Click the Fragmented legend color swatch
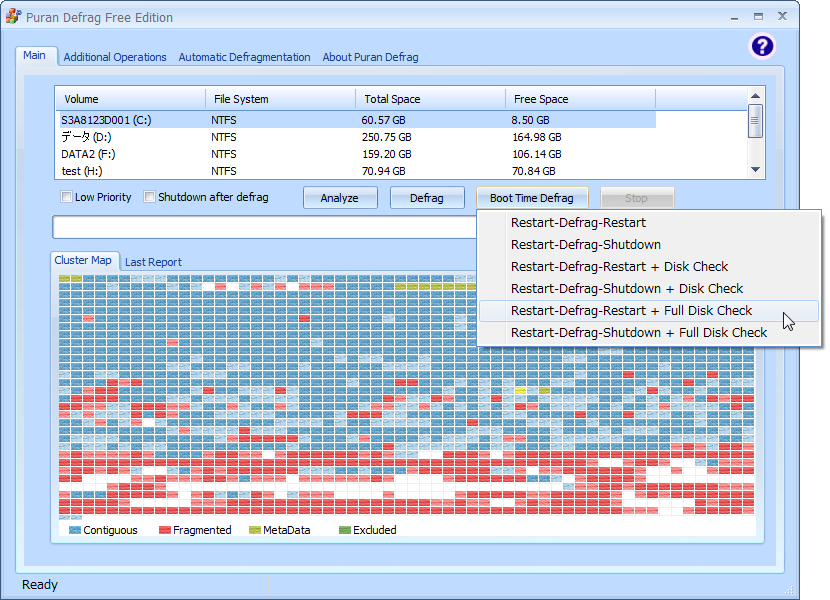 click(165, 530)
